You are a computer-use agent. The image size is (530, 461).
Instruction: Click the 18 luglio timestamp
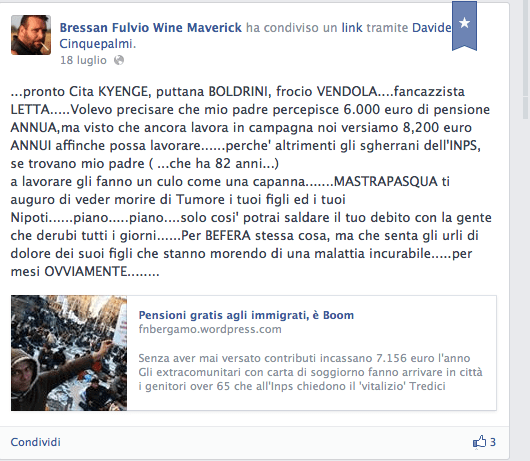pyautogui.click(x=83, y=60)
